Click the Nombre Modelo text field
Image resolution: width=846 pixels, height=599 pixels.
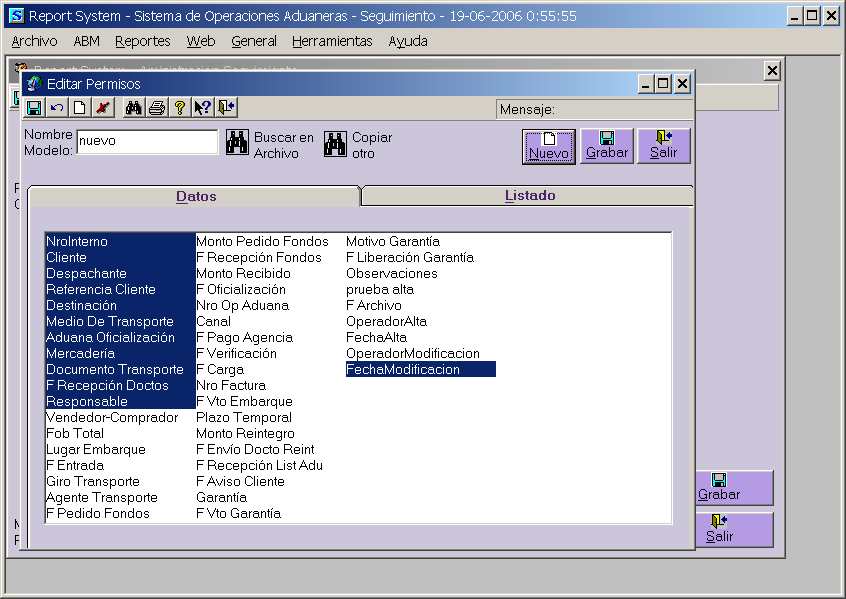pos(147,141)
